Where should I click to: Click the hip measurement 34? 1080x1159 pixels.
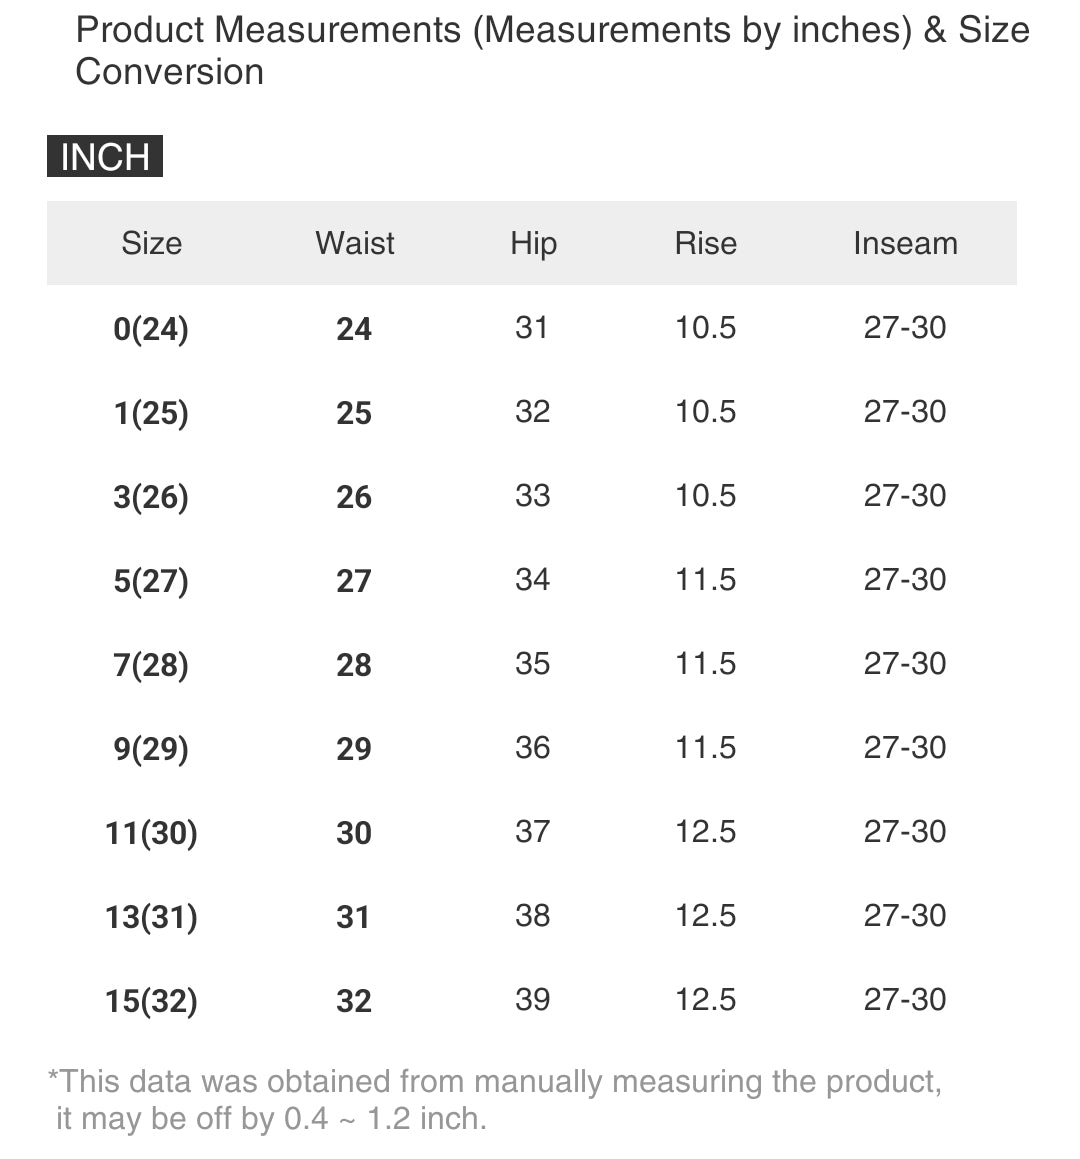tap(532, 579)
